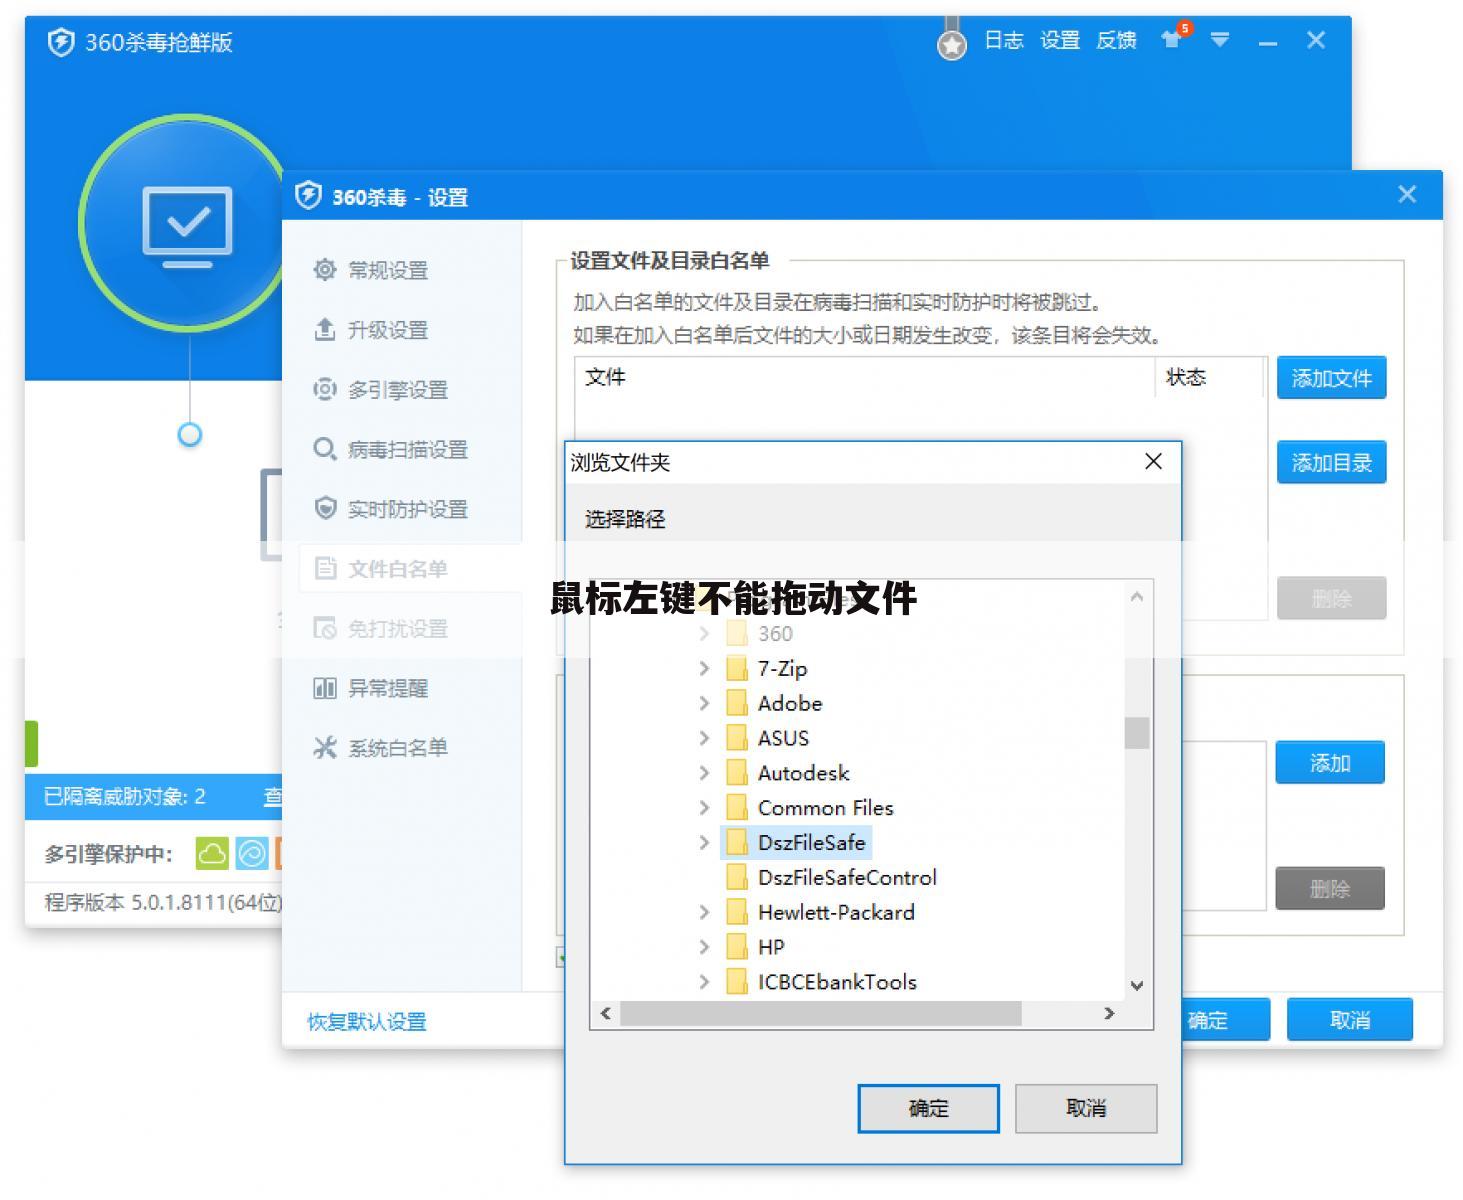
Task: Expand the Common Files folder node
Action: tap(704, 808)
